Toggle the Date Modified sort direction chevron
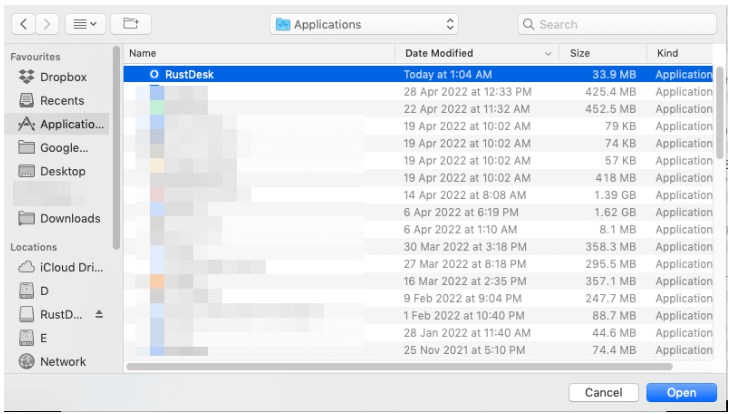 point(548,54)
